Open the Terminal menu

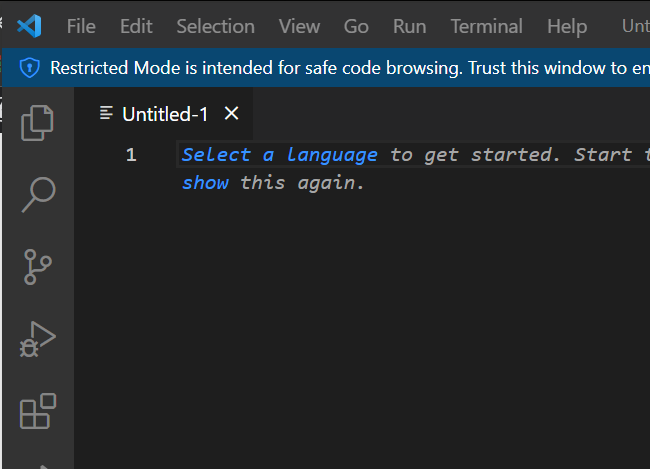pyautogui.click(x=487, y=27)
